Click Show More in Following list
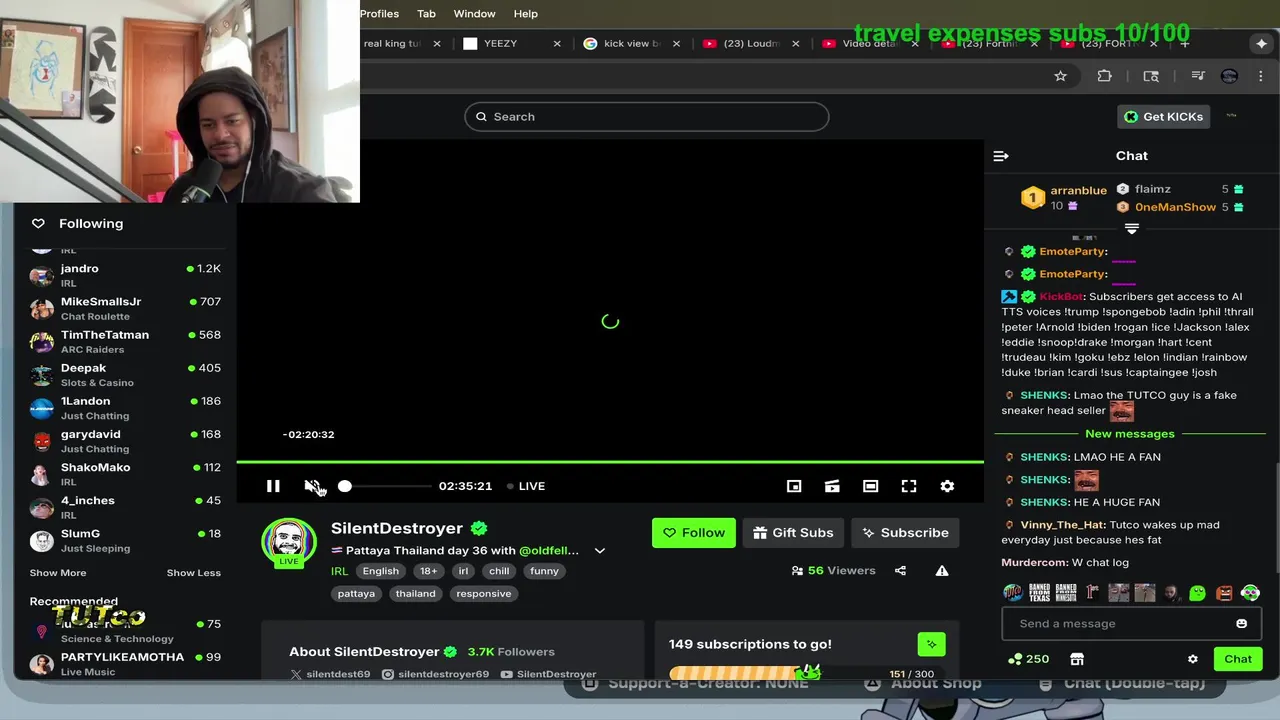This screenshot has height=720, width=1280. (x=58, y=573)
